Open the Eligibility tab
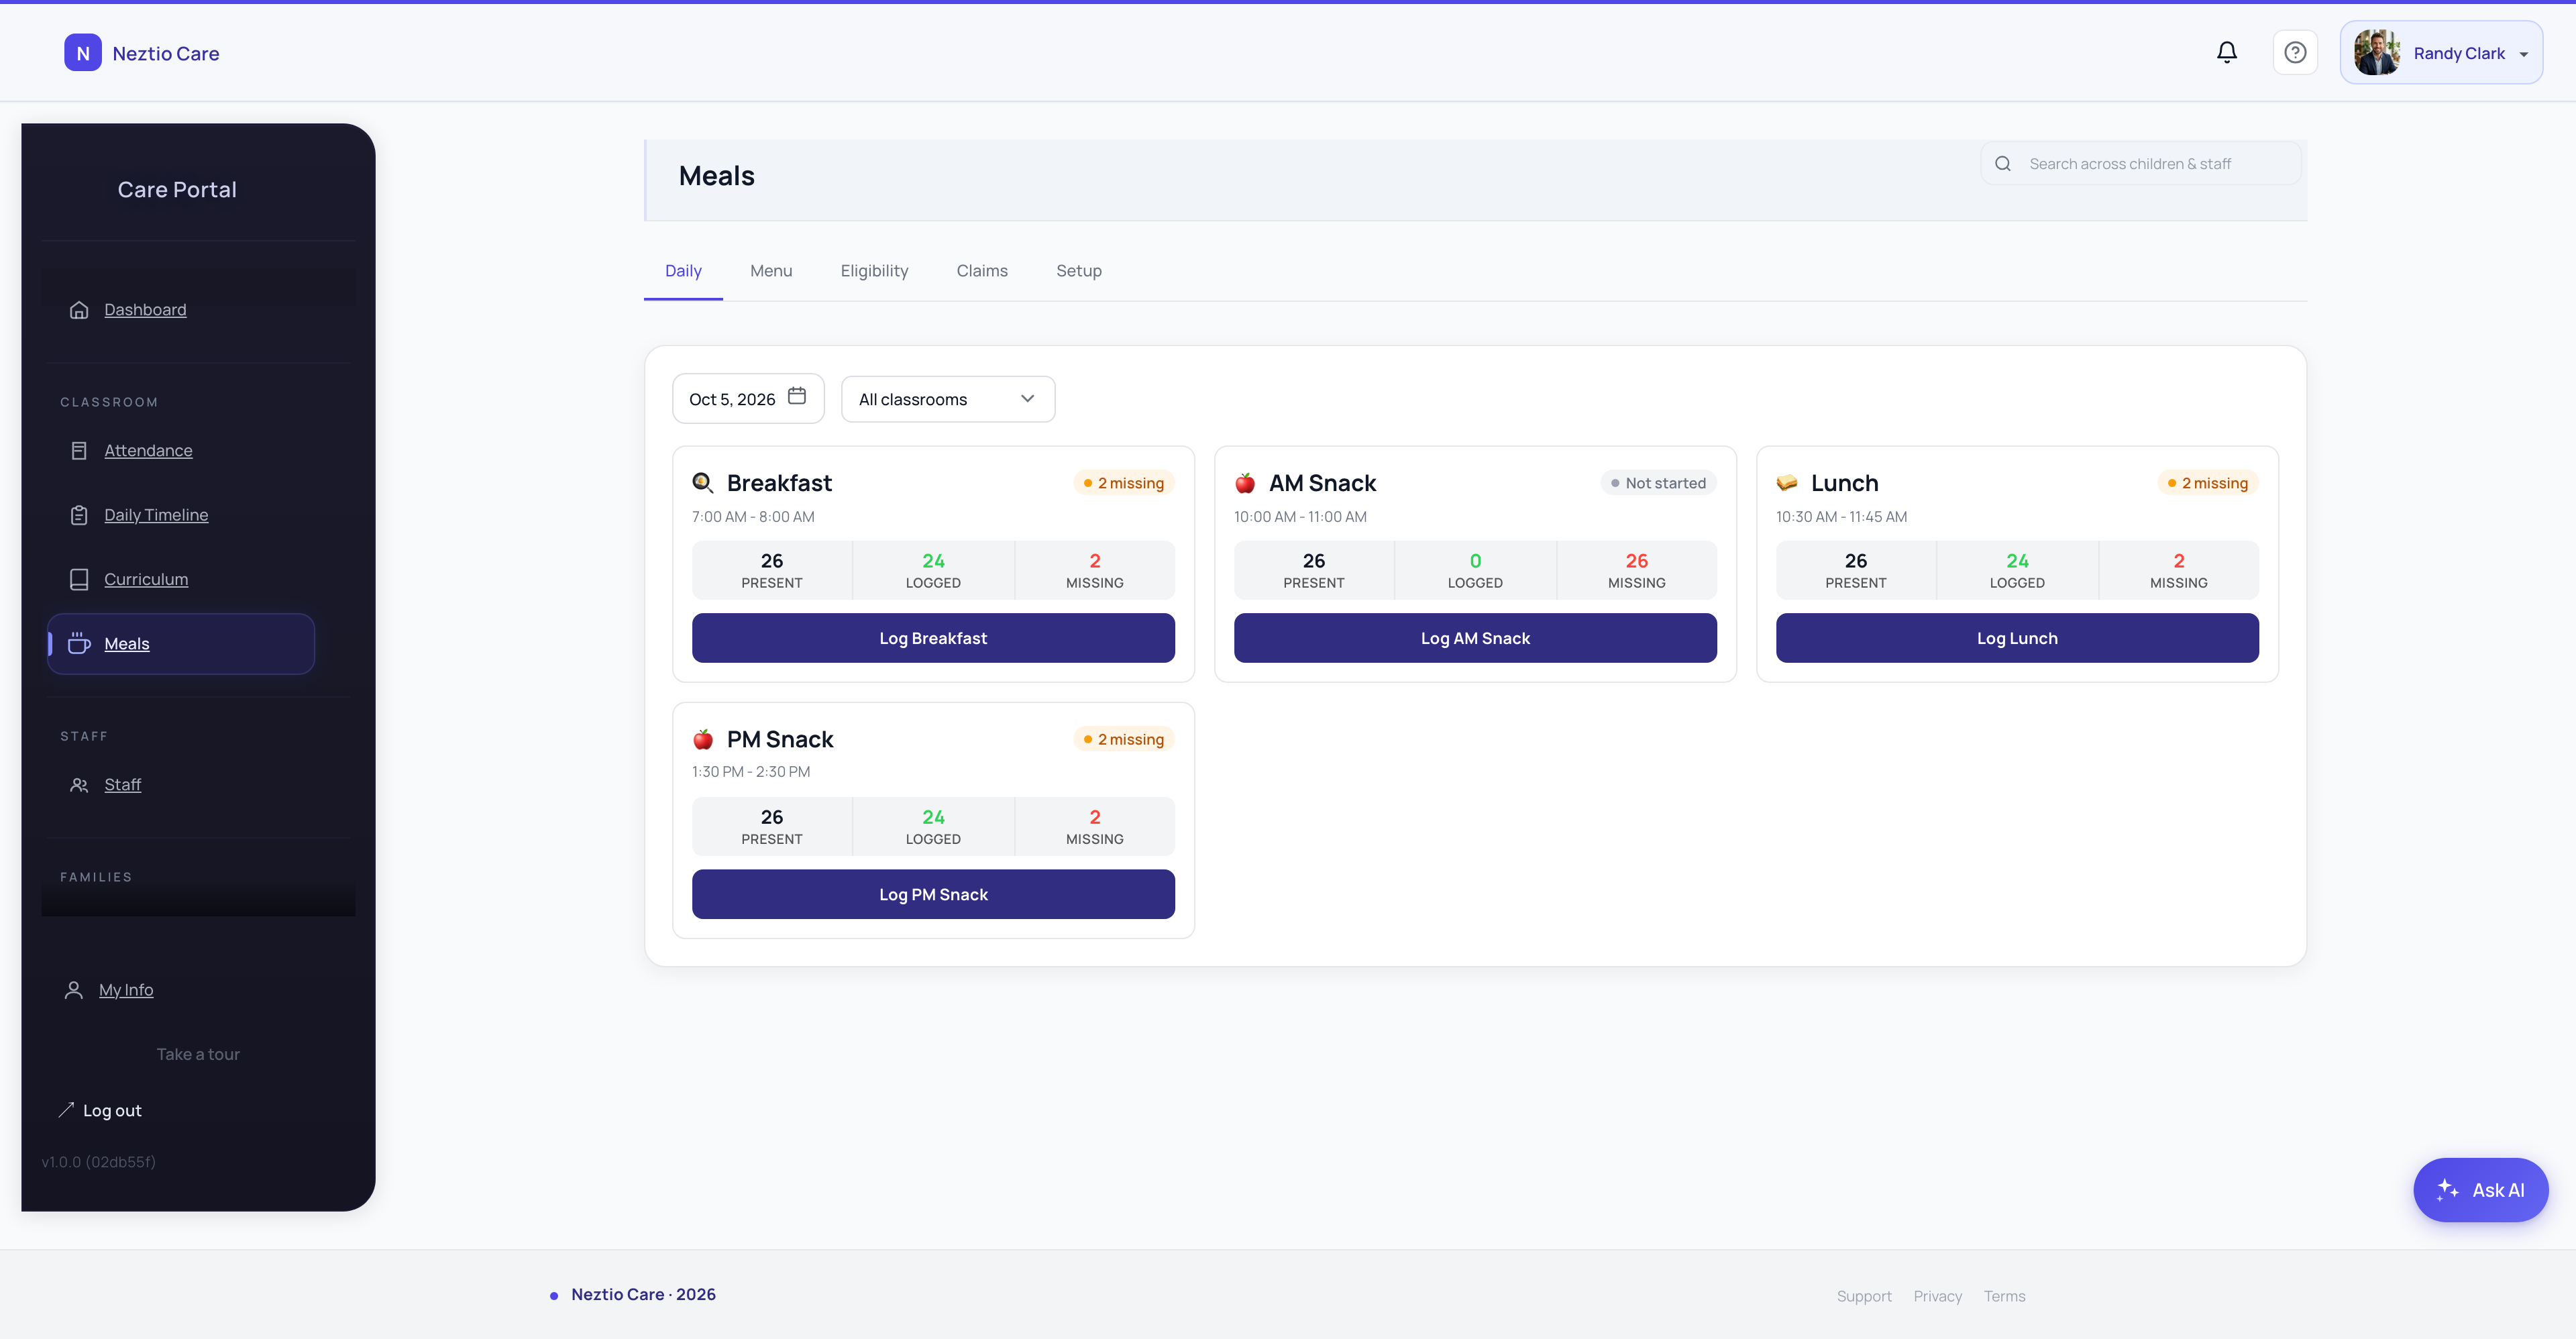Screen dimensions: 2576x1339 [x=874, y=271]
